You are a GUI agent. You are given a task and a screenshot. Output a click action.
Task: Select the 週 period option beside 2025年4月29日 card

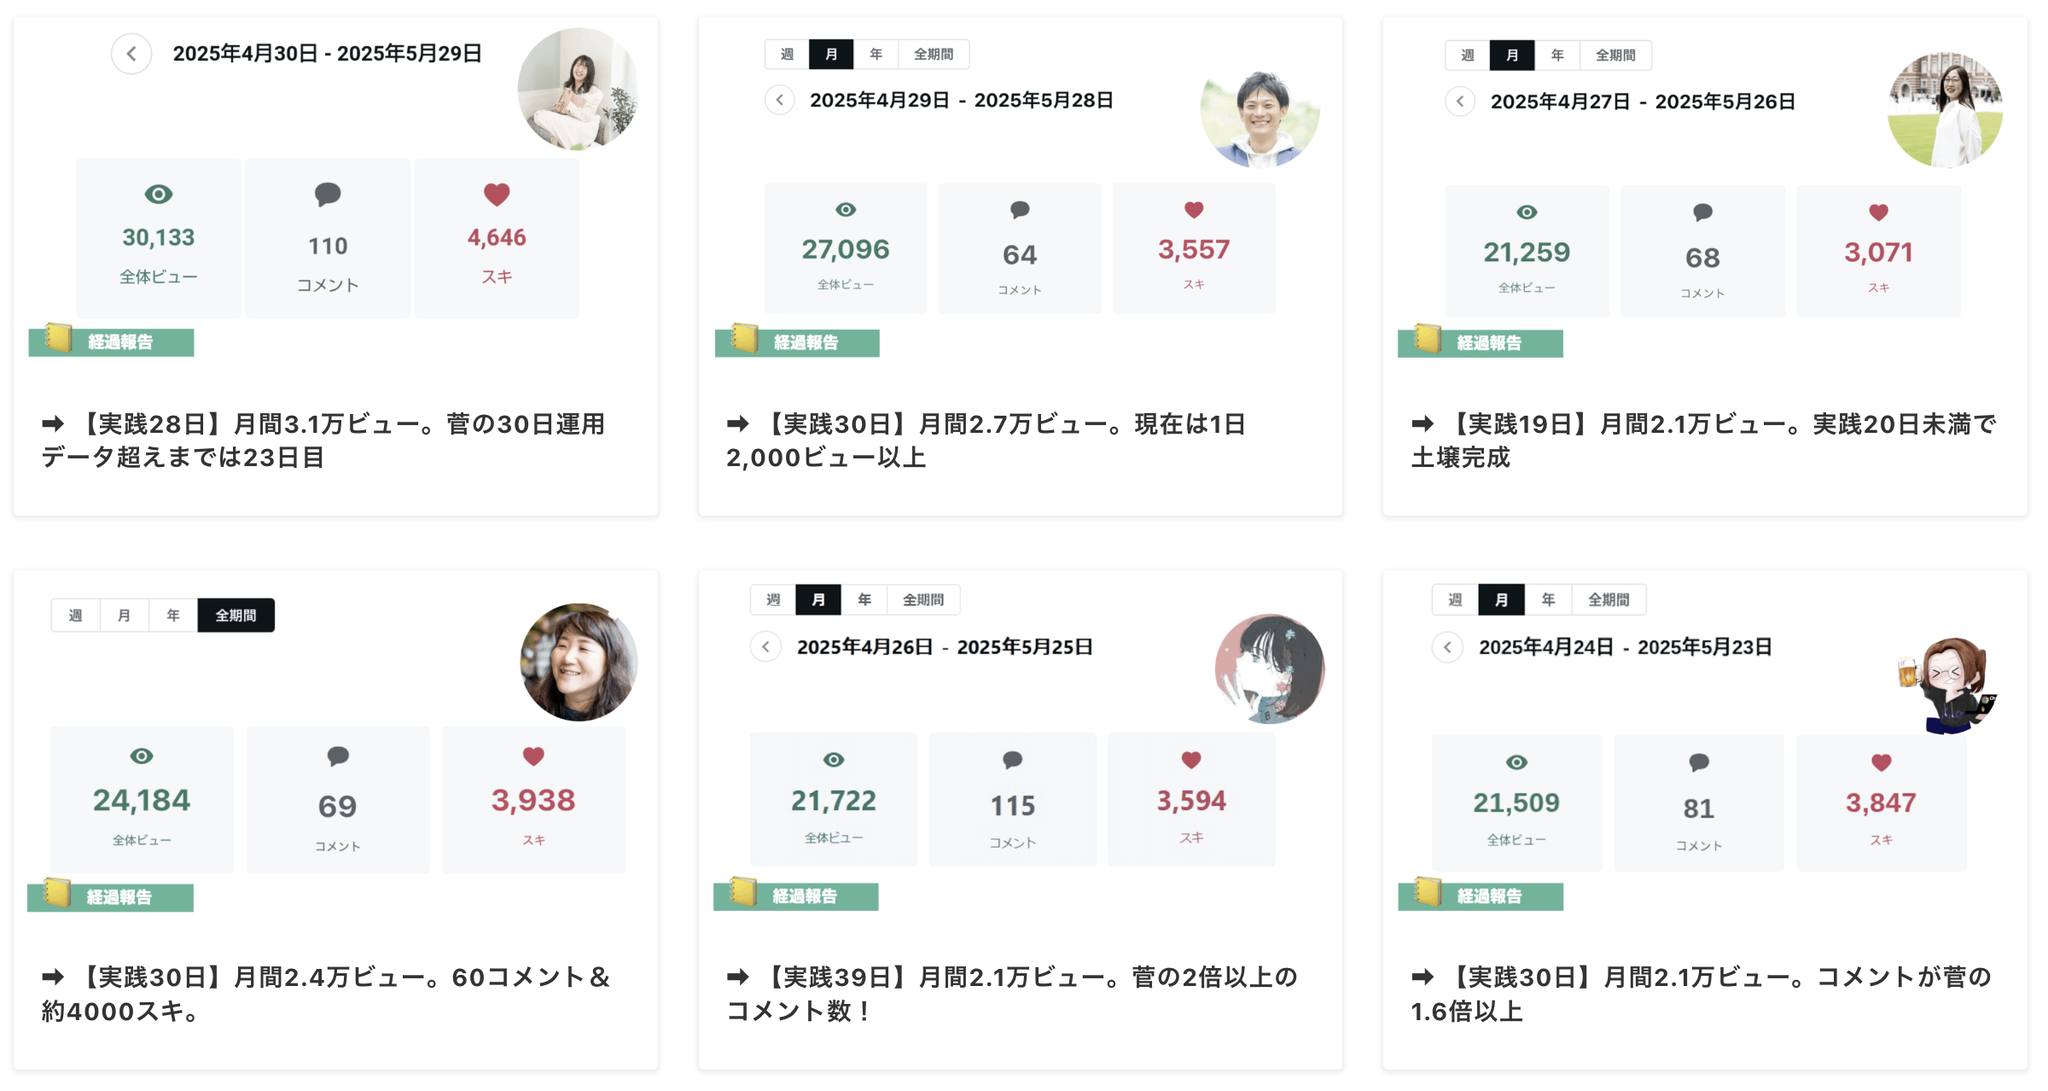pos(787,54)
